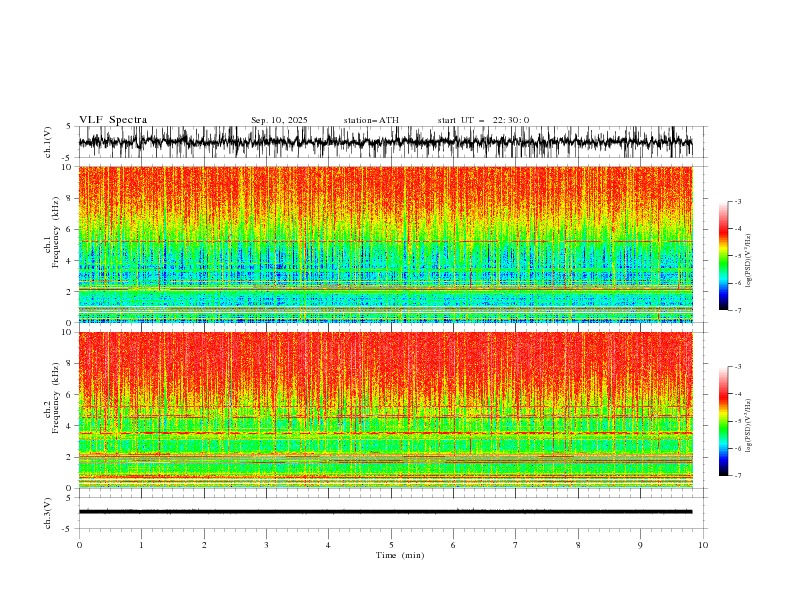Screen dimensions: 792x612
Task: Click the "-7" tick on ch.2 colorbar
Action: [x=738, y=476]
